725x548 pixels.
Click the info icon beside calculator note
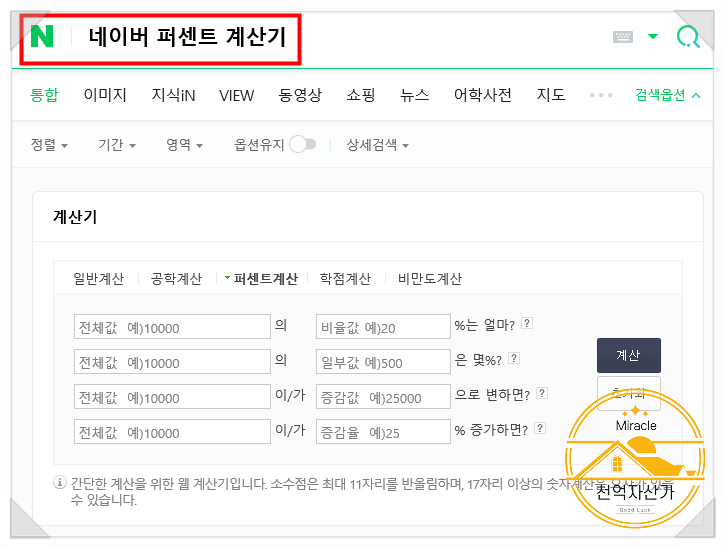click(59, 483)
